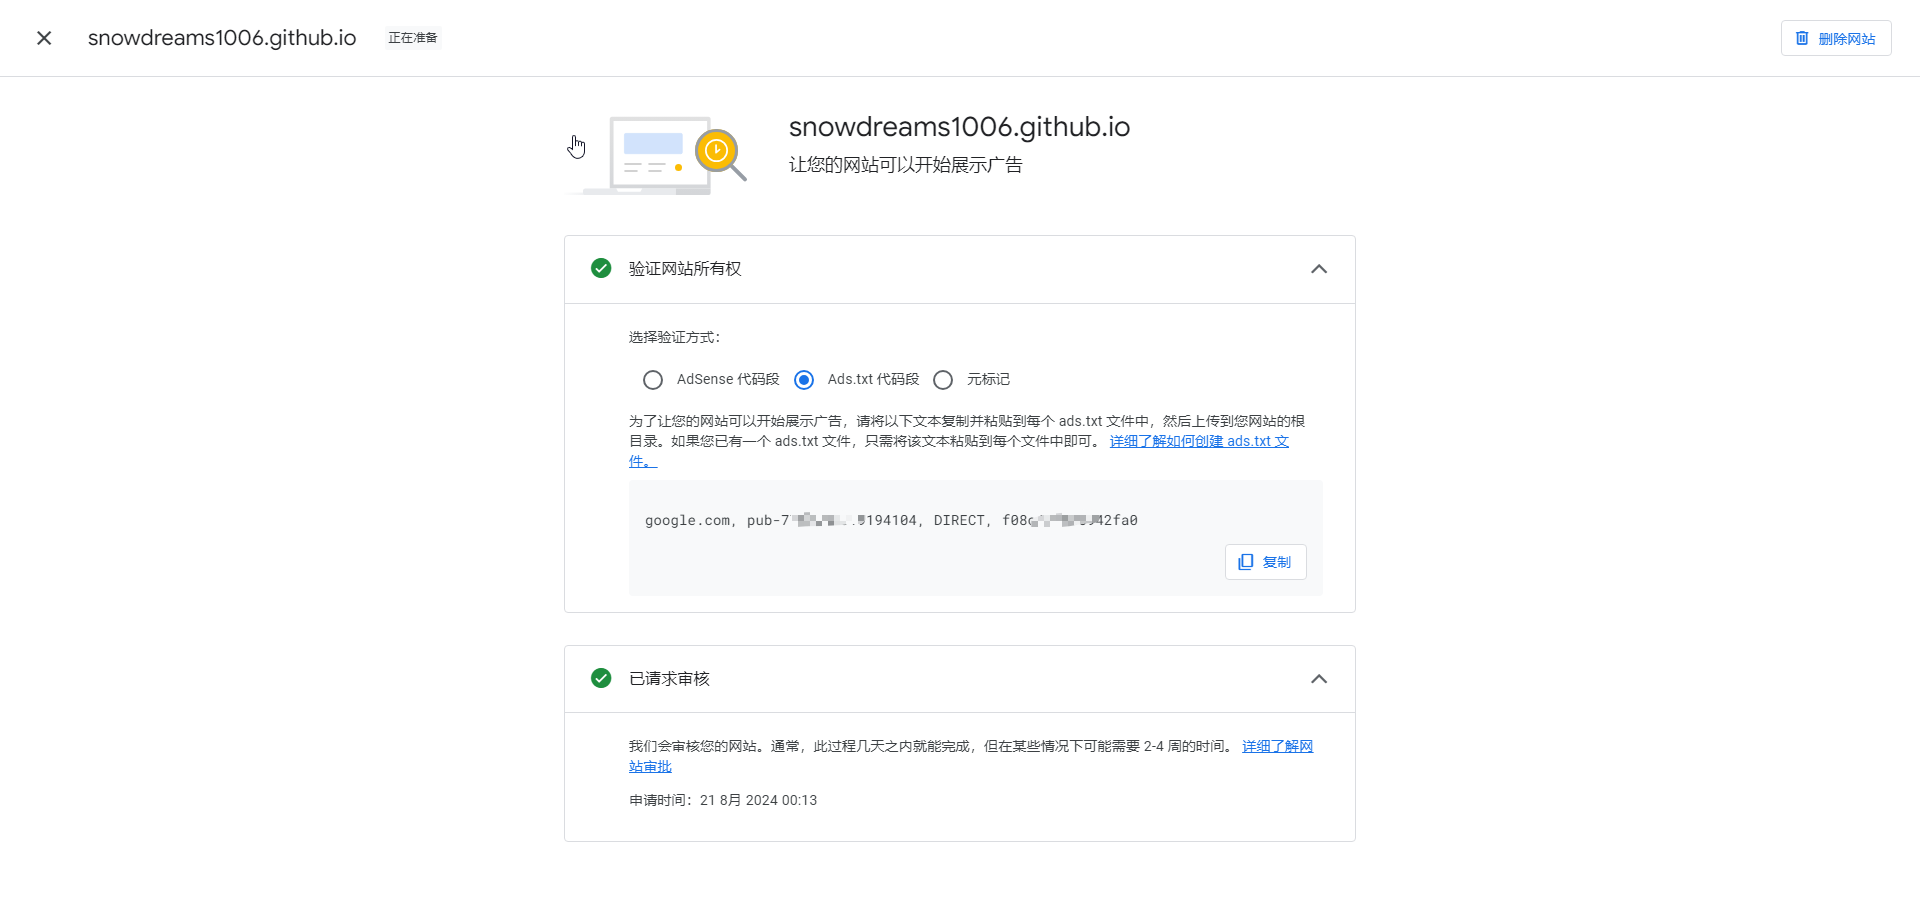1920x919 pixels.
Task: Select the Ads.txt 代码段 radio option
Action: (x=804, y=380)
